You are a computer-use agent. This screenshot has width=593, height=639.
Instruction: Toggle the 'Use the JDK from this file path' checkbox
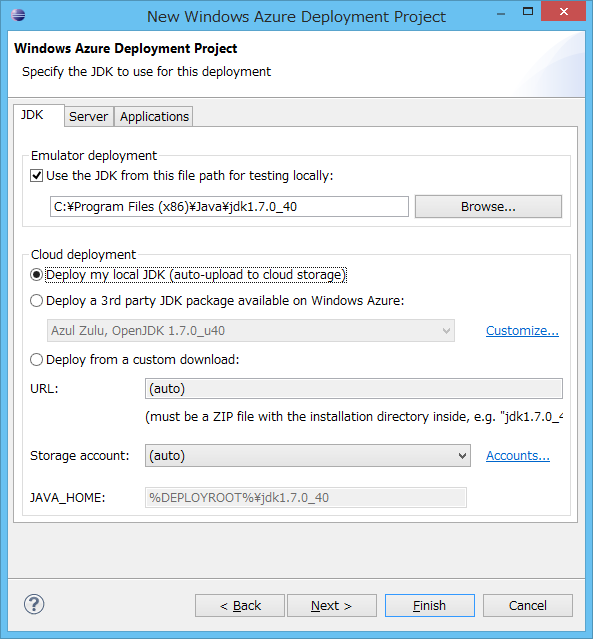pos(37,176)
